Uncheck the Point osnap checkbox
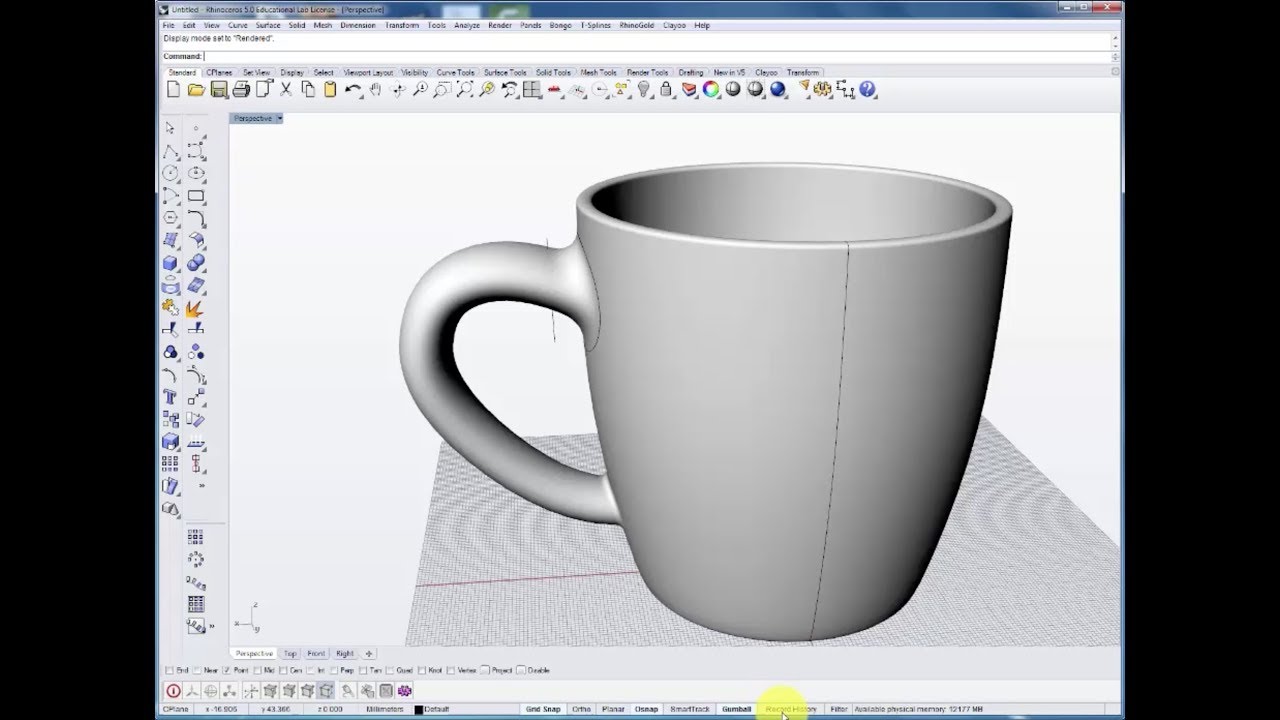1280x720 pixels. click(x=227, y=670)
